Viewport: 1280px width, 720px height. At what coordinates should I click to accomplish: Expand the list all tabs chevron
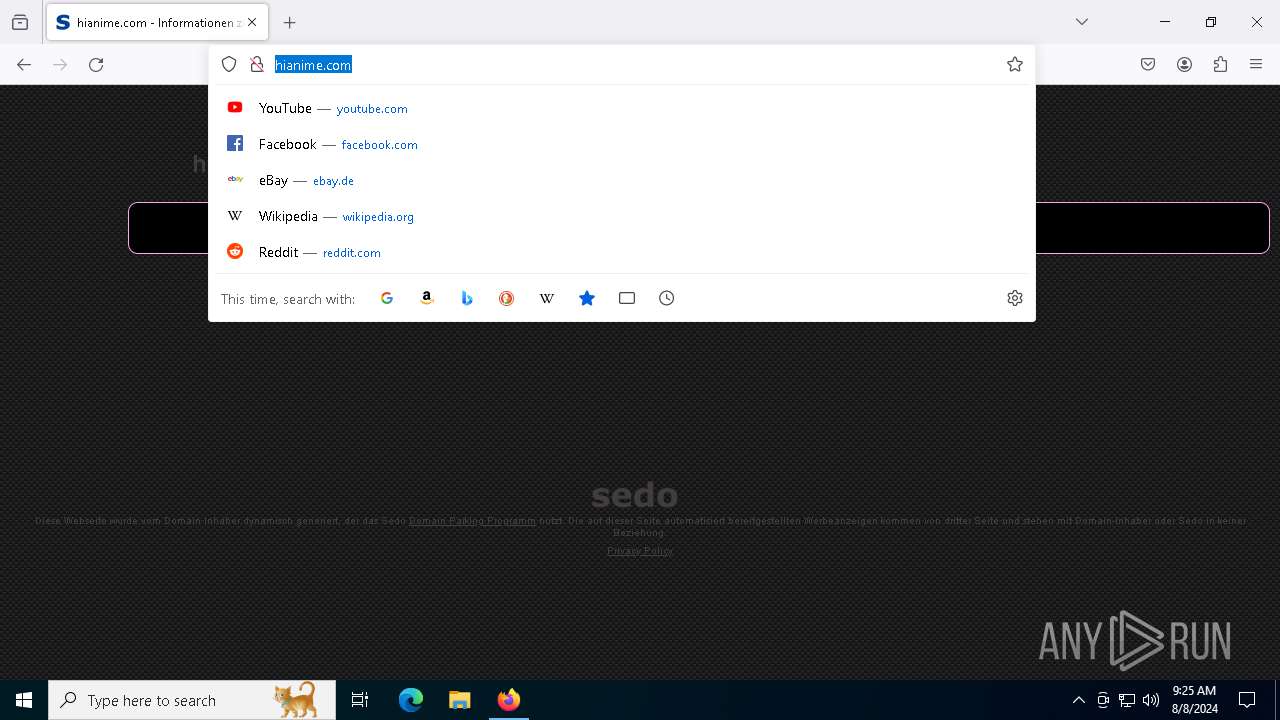point(1081,22)
